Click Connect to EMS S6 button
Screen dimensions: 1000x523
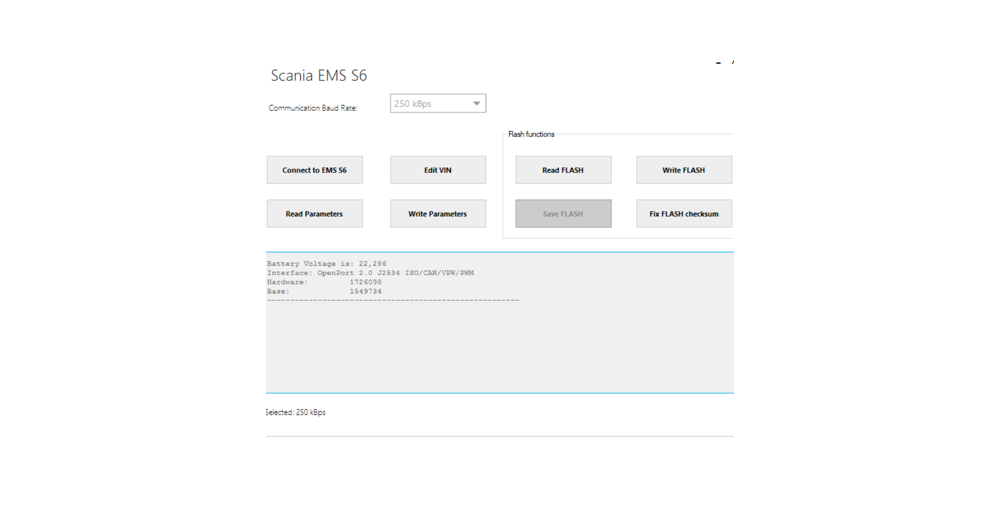[314, 170]
